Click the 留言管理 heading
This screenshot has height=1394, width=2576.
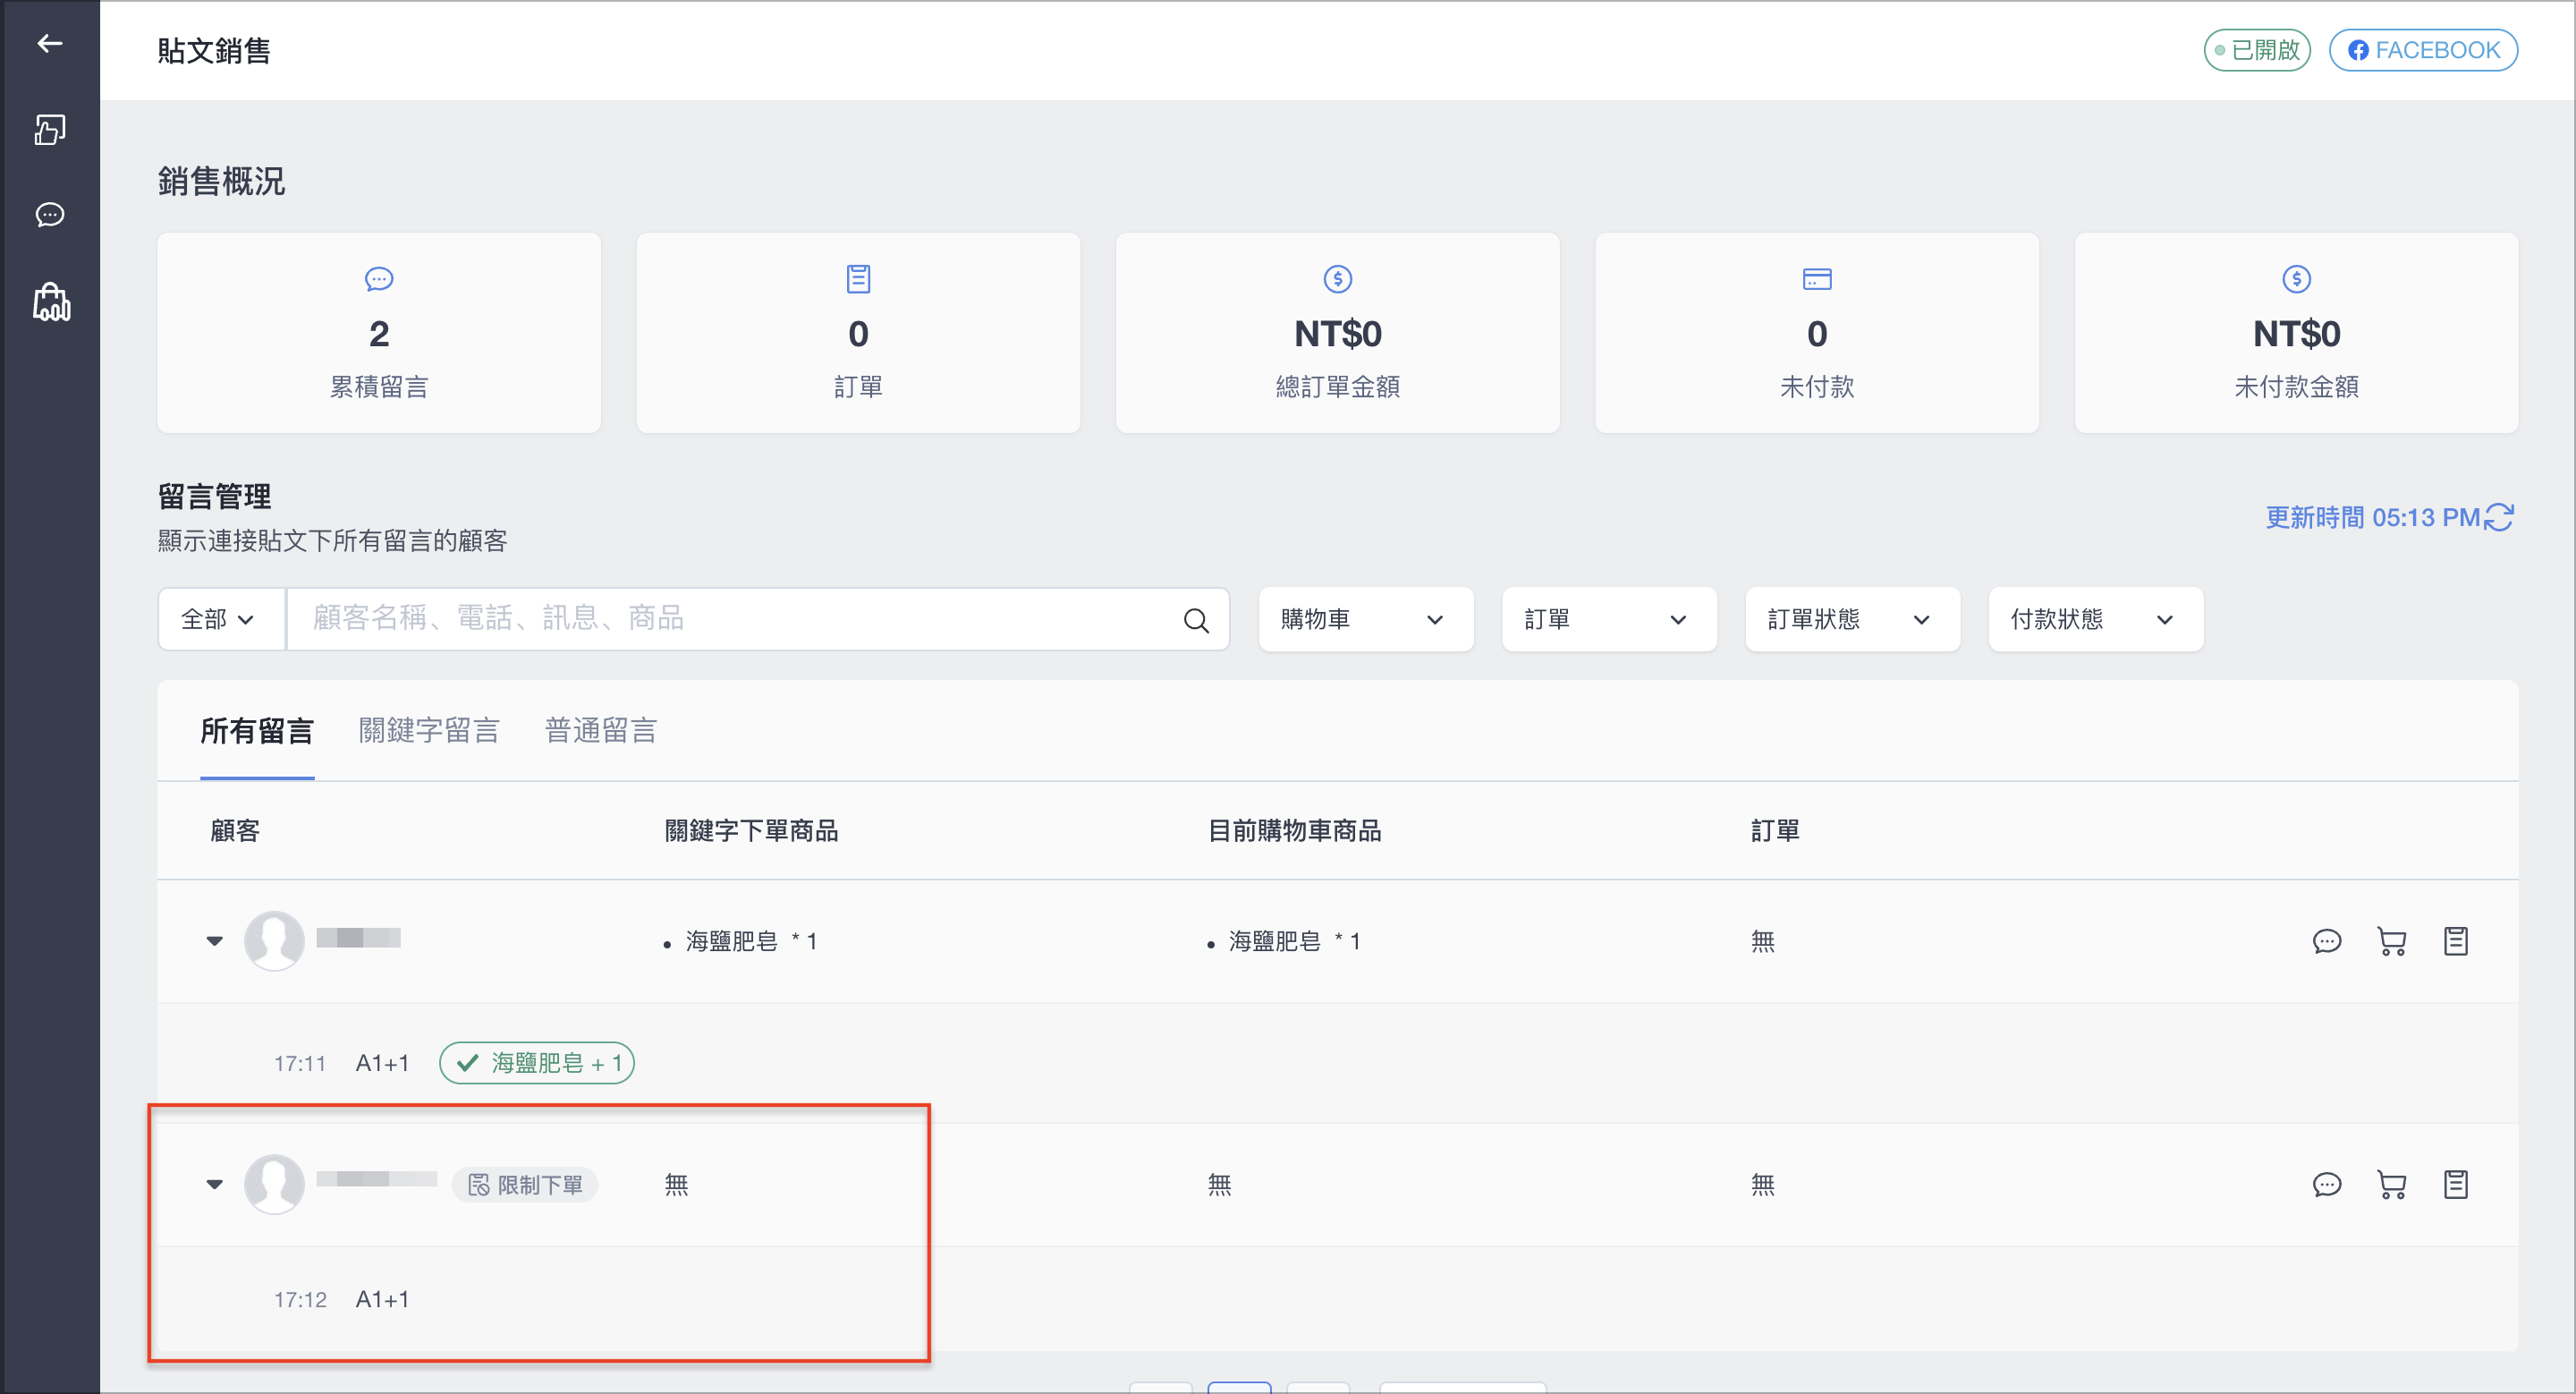pos(214,496)
